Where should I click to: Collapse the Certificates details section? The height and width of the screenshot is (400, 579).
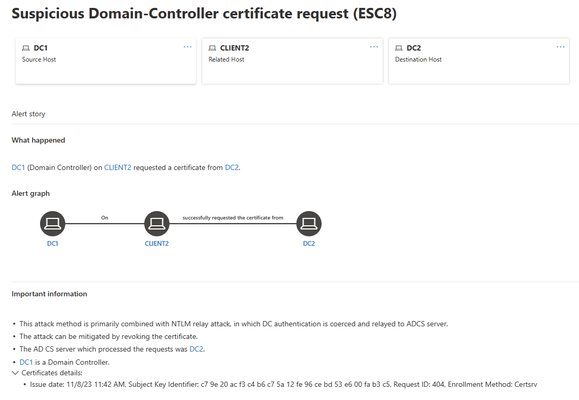[15, 373]
